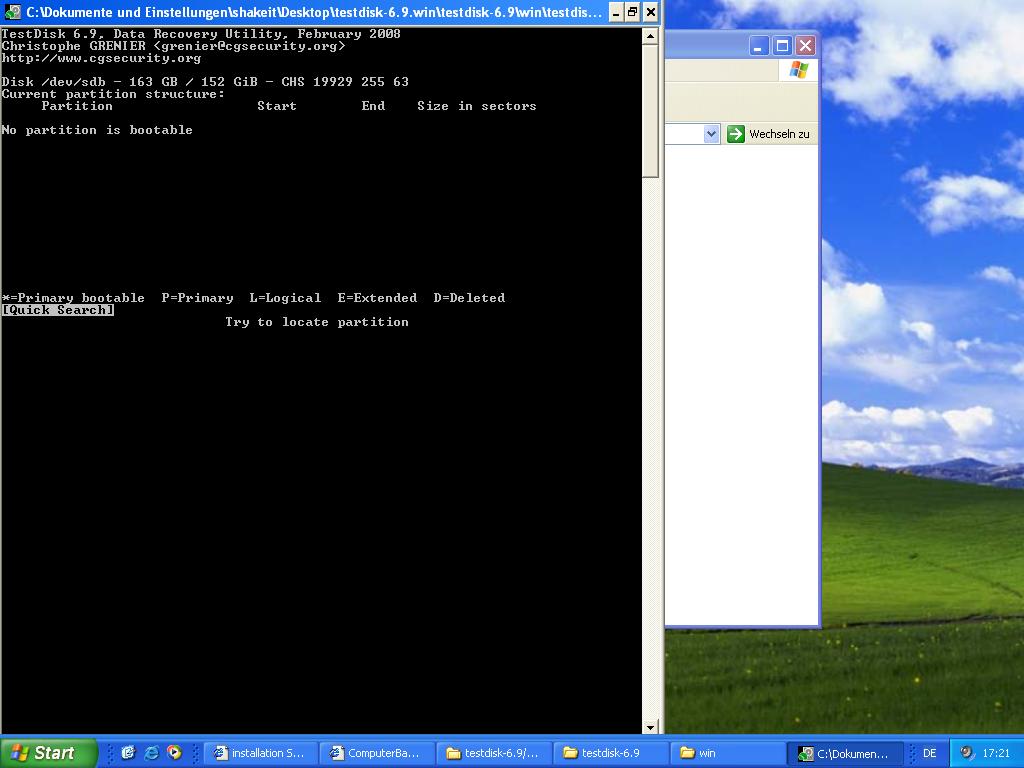The image size is (1024, 768).
Task: Open the Windows Start menu
Action: pos(49,753)
